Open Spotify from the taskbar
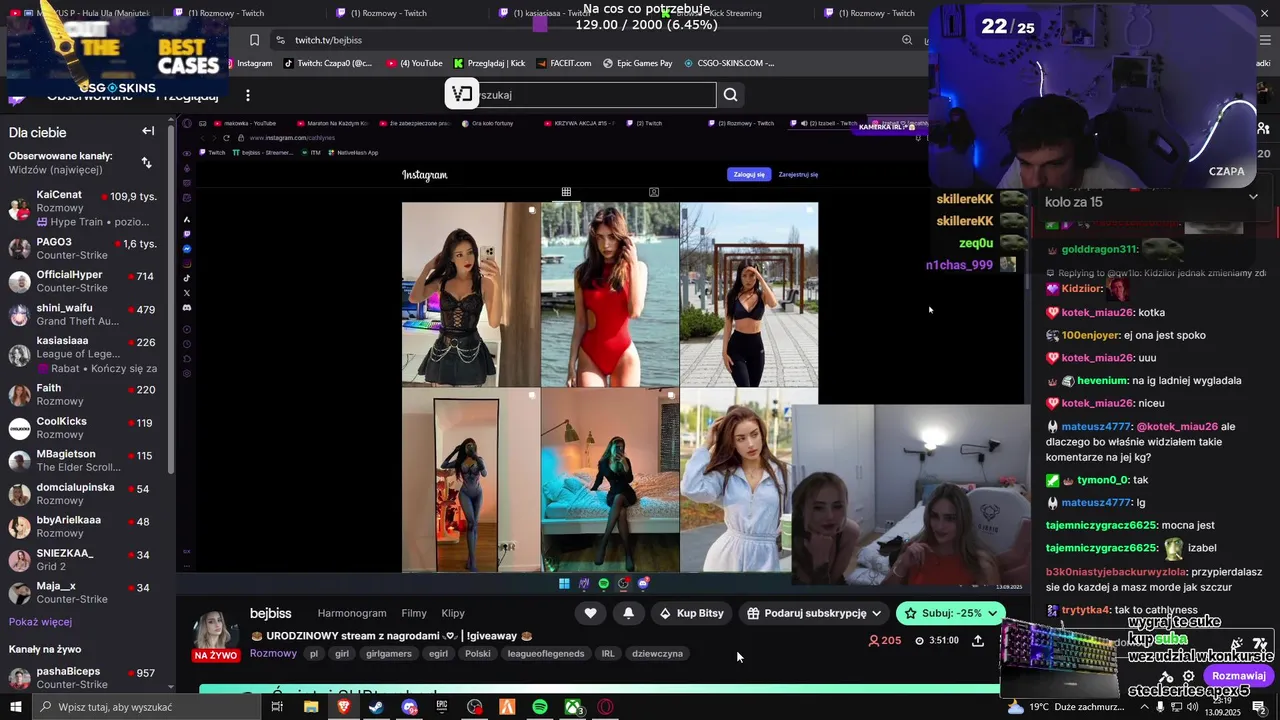 [x=540, y=707]
